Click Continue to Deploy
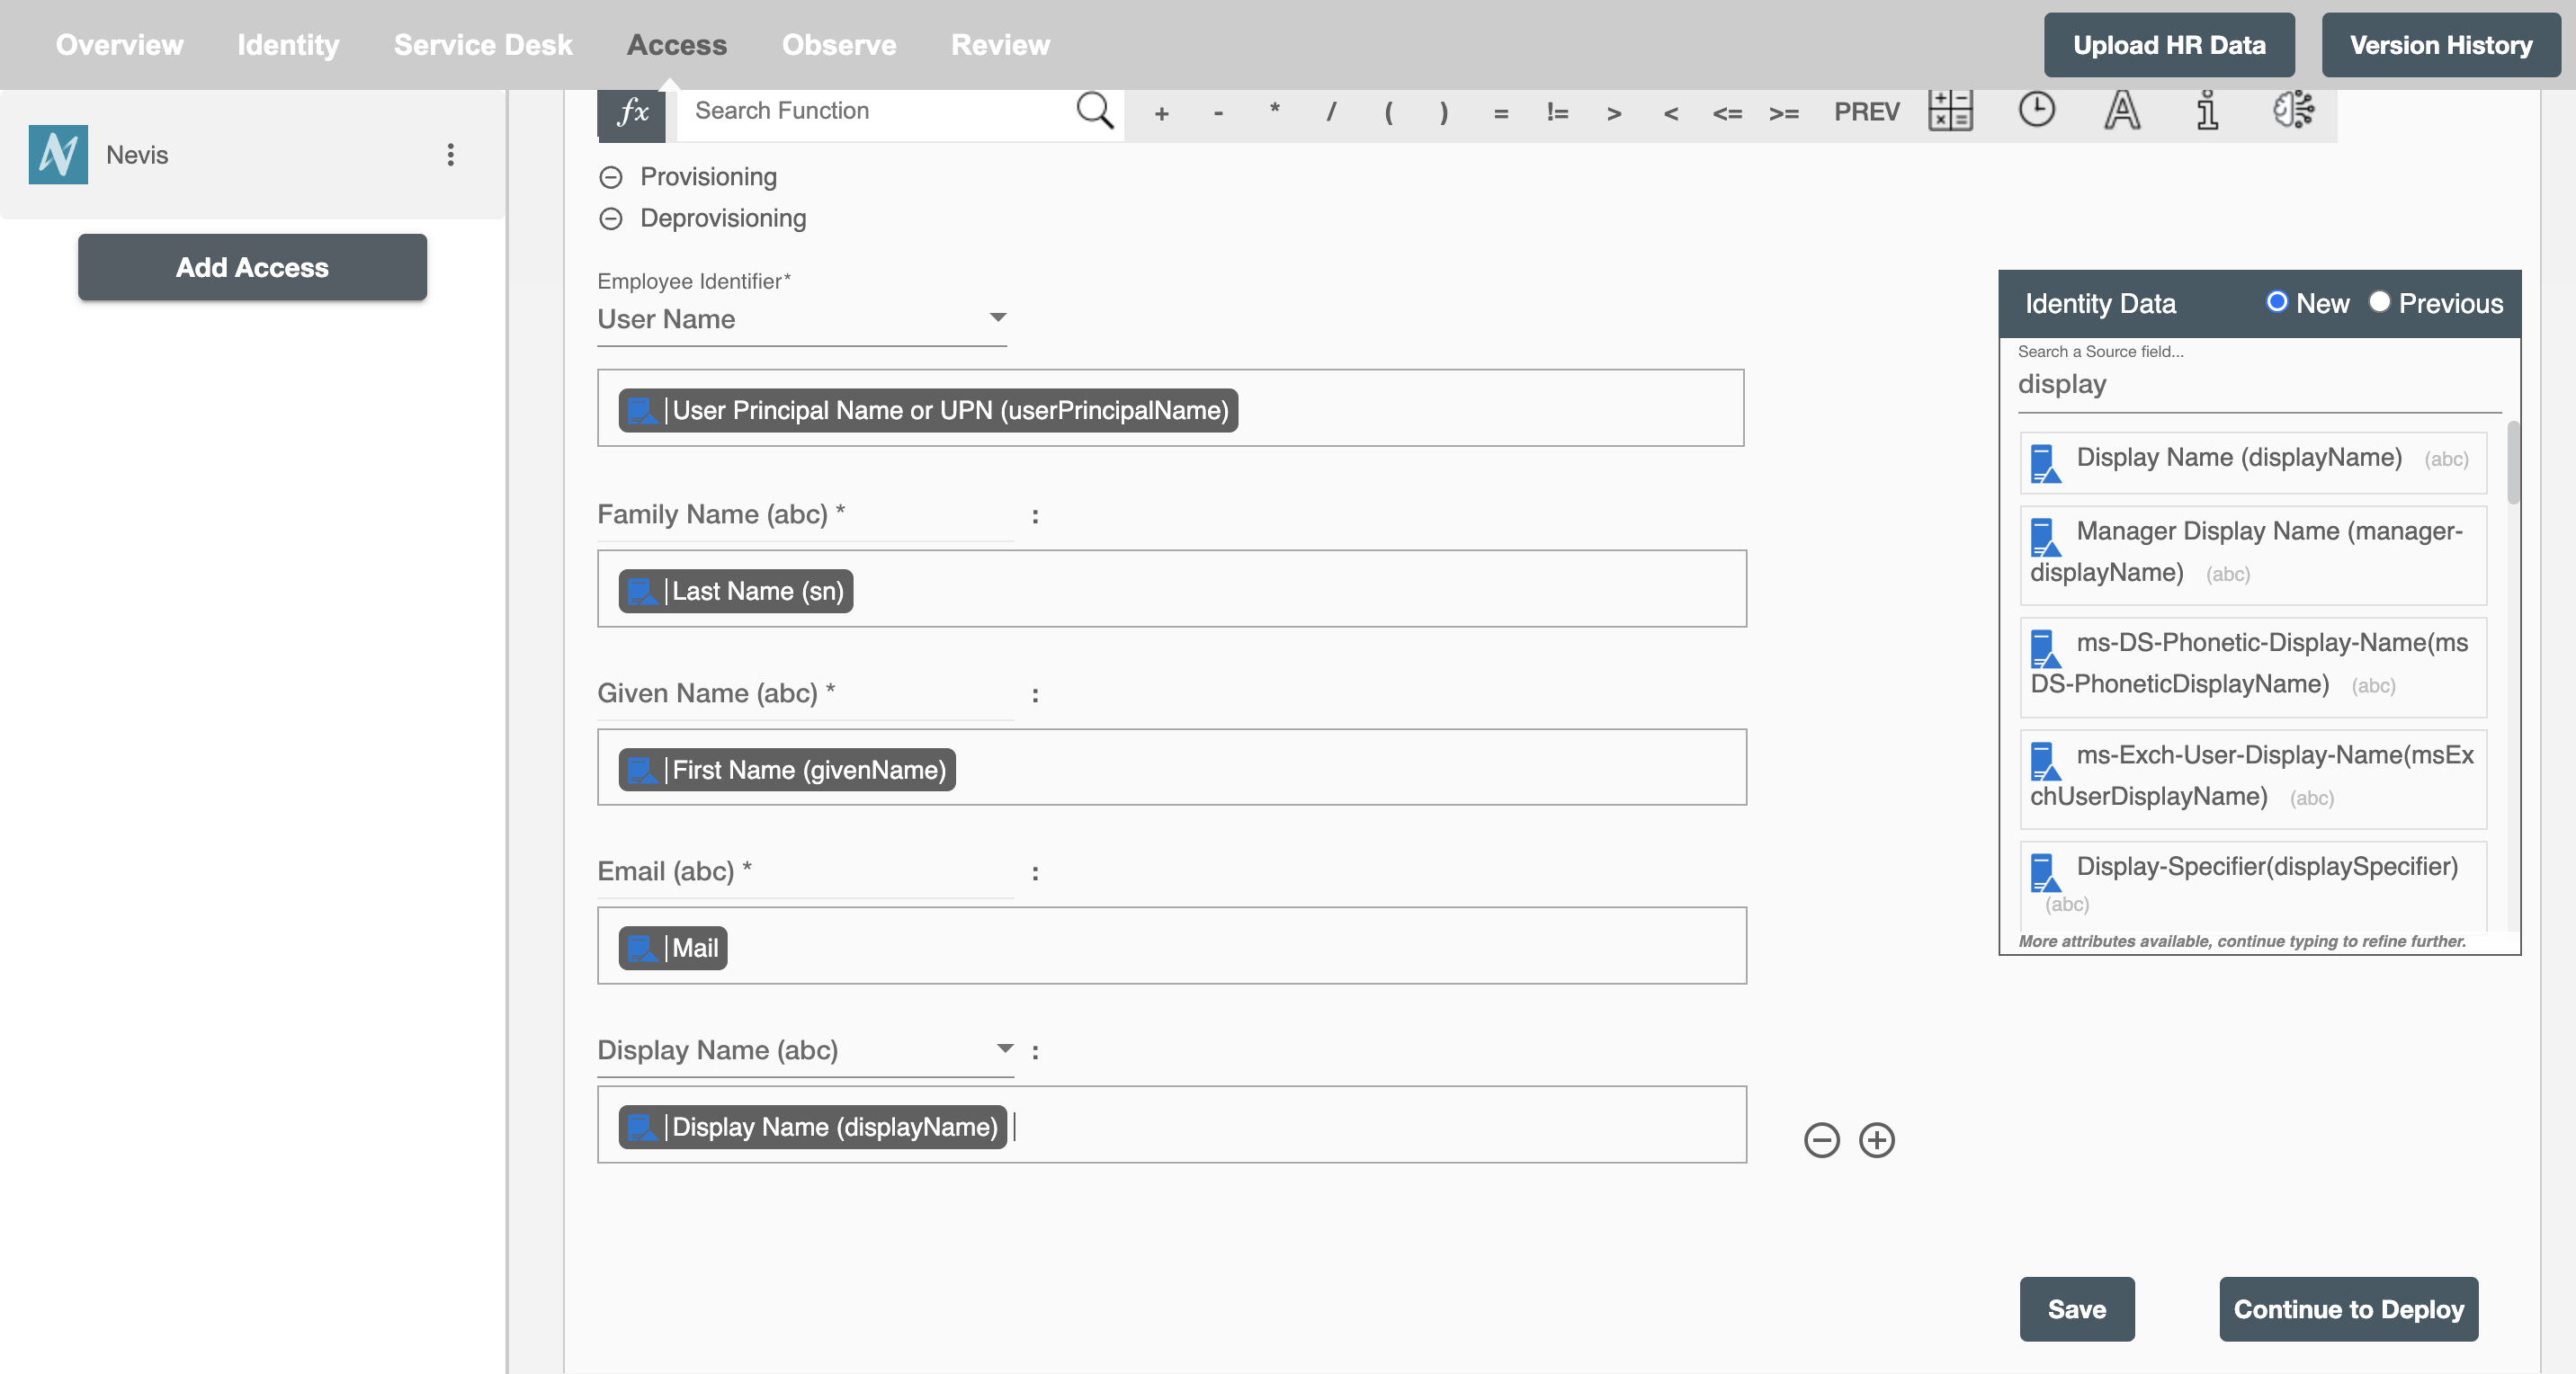 [x=2349, y=1309]
